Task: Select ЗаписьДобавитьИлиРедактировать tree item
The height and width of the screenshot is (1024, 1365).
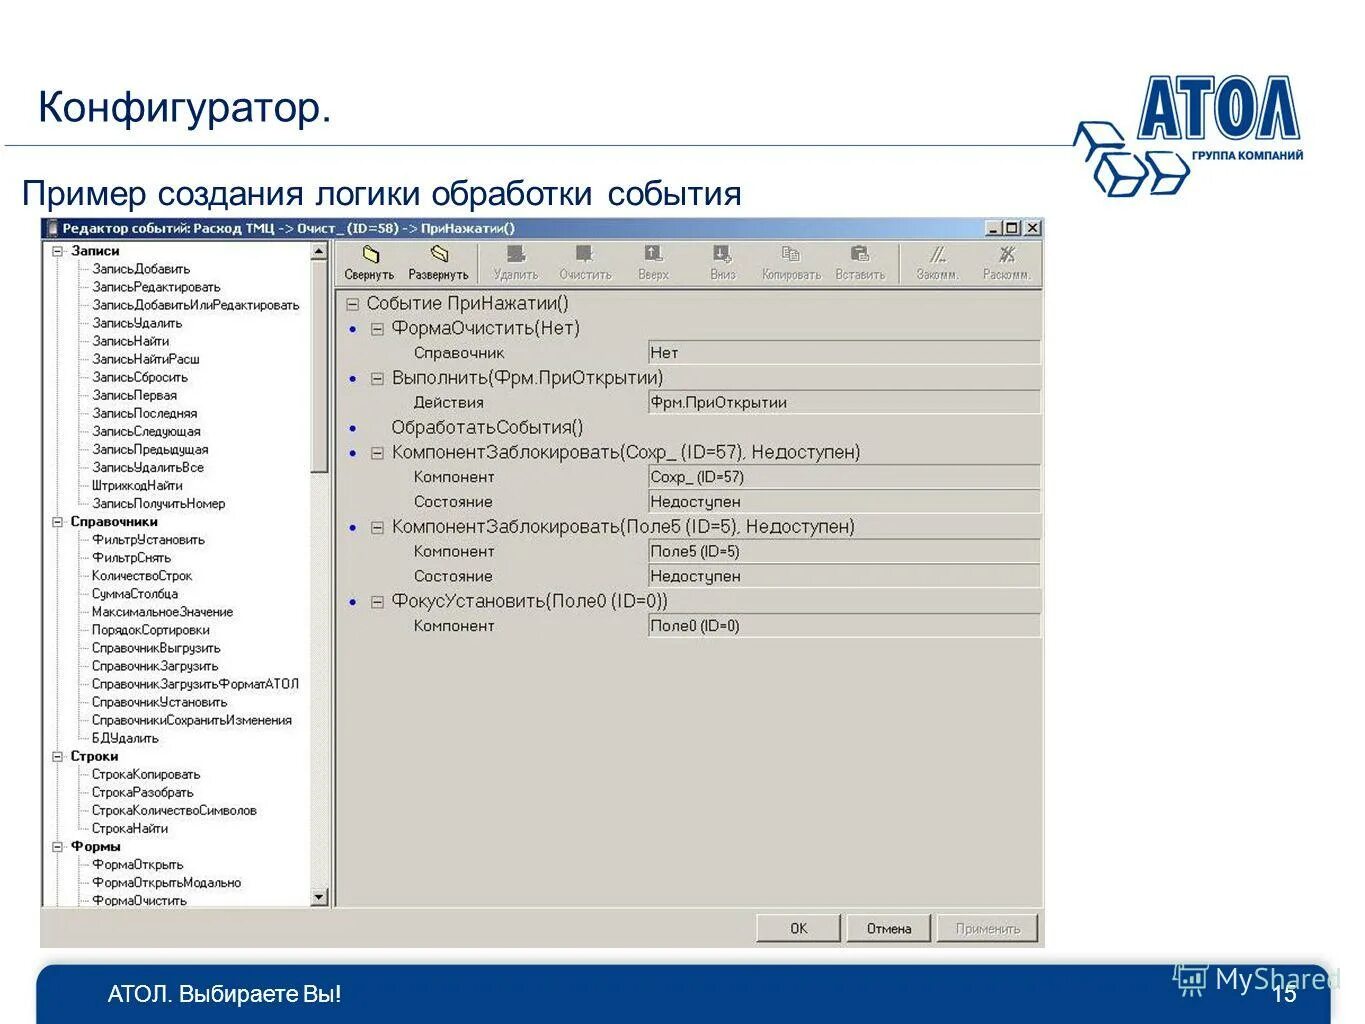Action: tap(196, 305)
